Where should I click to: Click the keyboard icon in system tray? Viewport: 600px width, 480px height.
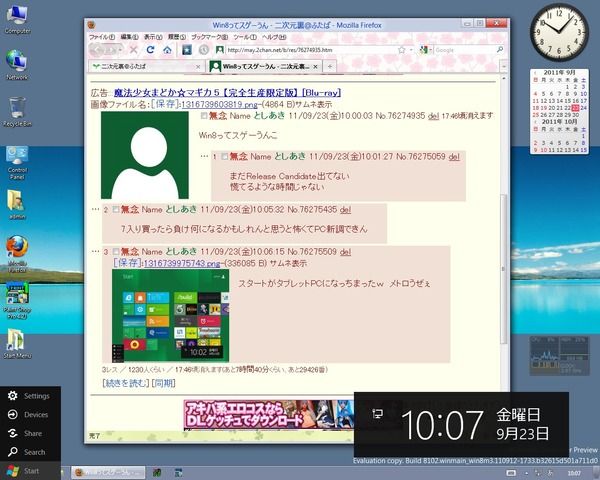(x=511, y=473)
